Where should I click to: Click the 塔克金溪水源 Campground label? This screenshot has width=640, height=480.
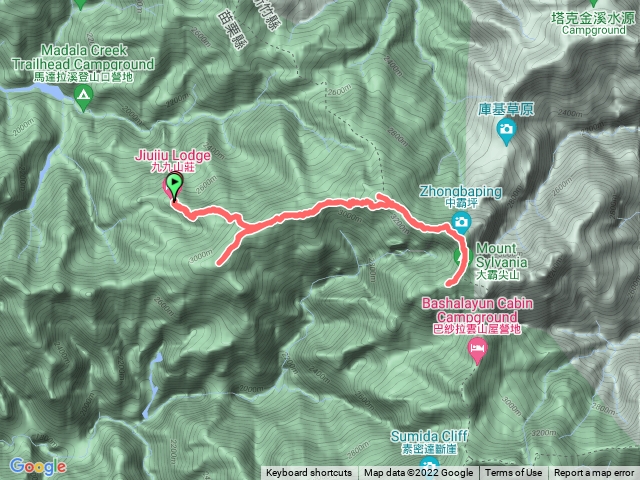pos(593,23)
